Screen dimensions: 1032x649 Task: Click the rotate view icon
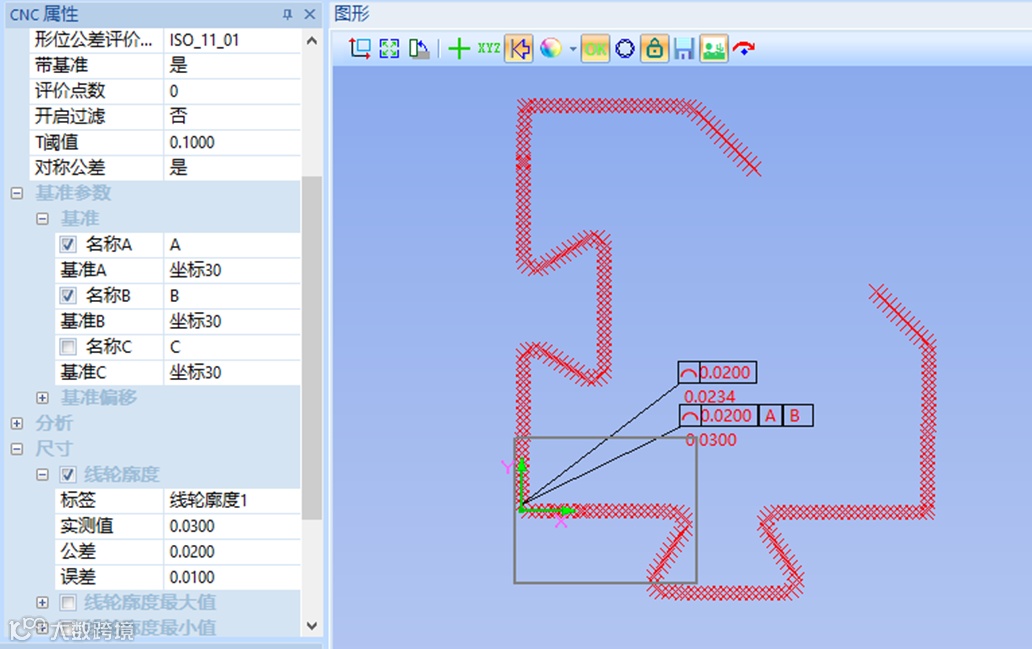pyautogui.click(x=419, y=48)
